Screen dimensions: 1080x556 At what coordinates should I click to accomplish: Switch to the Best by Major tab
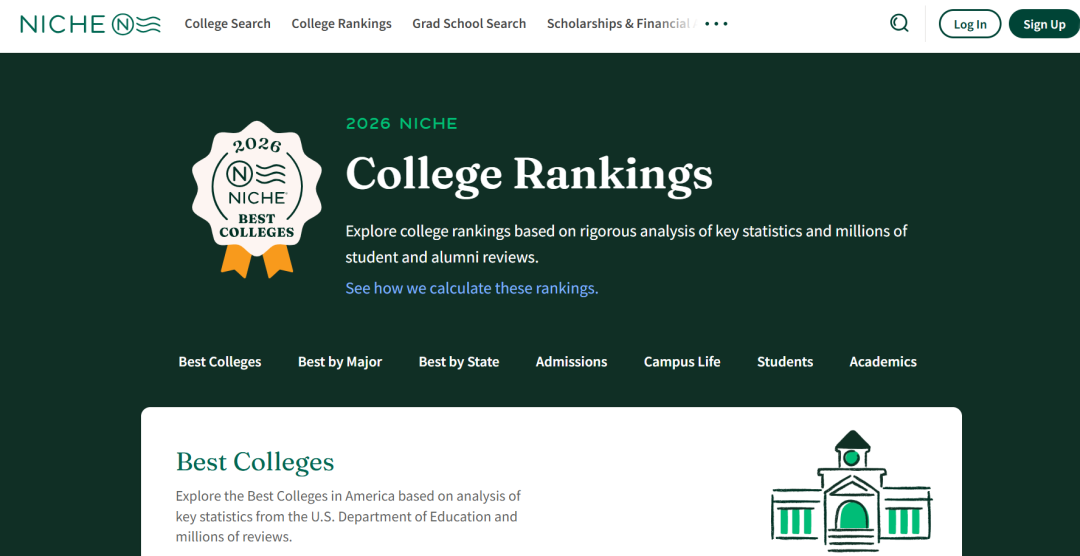(x=340, y=362)
